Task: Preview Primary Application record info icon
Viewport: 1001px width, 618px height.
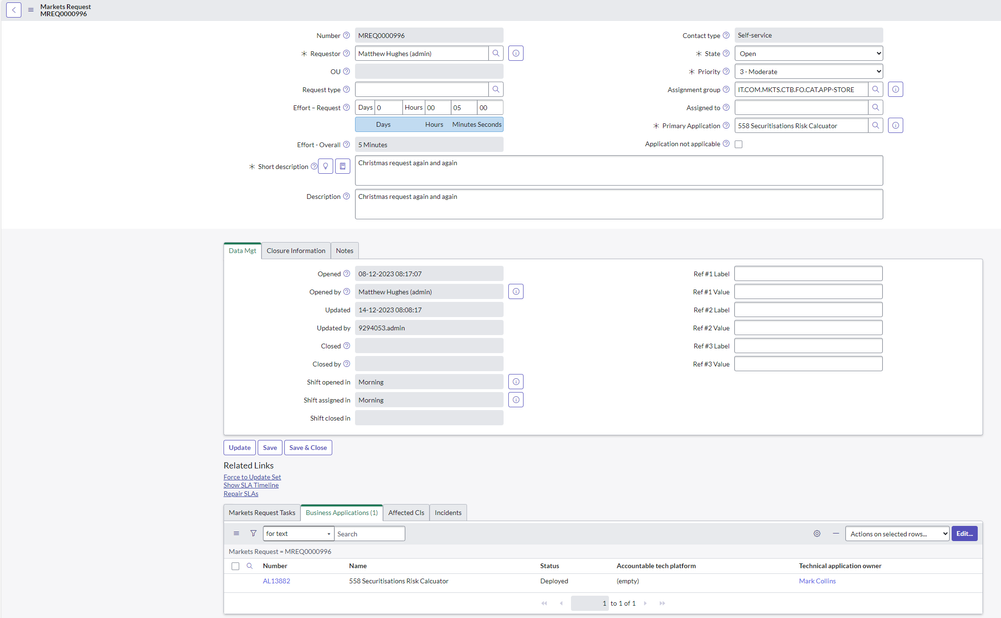Action: [896, 126]
